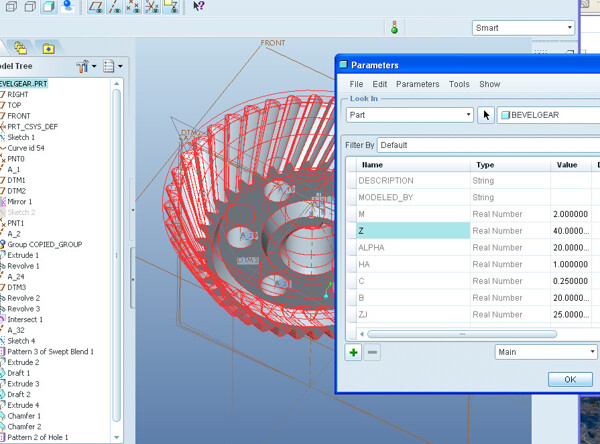Image resolution: width=600 pixels, height=444 pixels.
Task: Open the Folder Browser navigator tab
Action: coord(20,48)
